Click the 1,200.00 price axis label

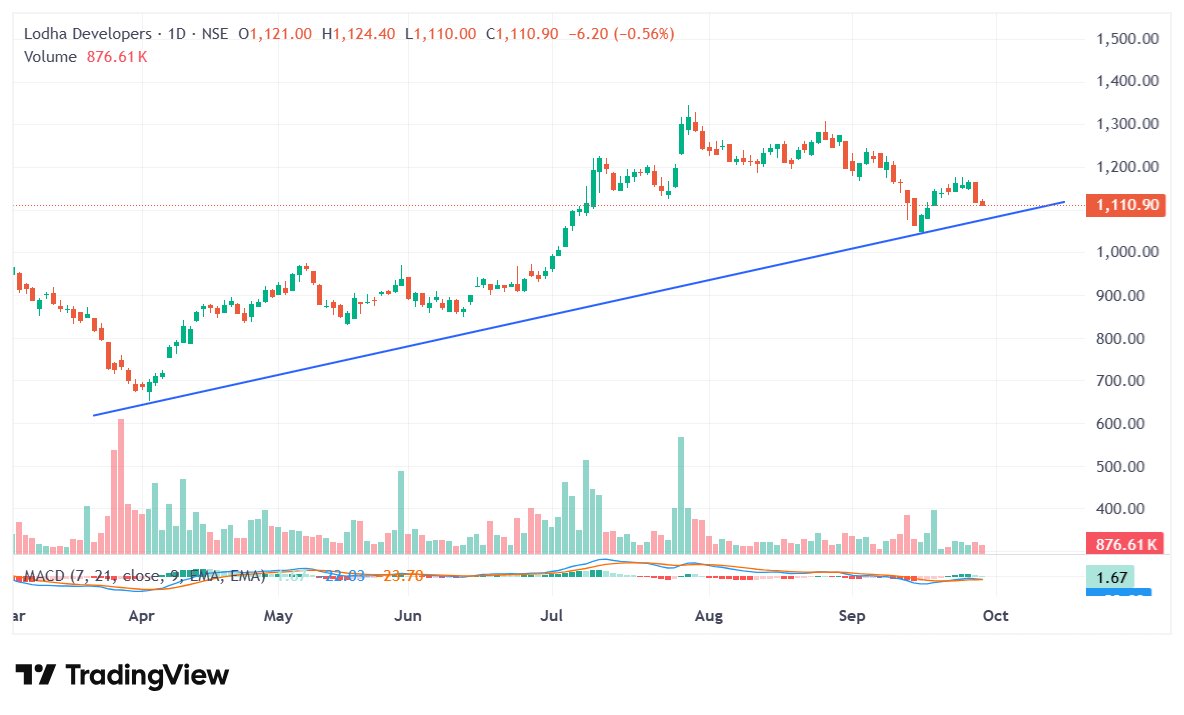[x=1127, y=167]
